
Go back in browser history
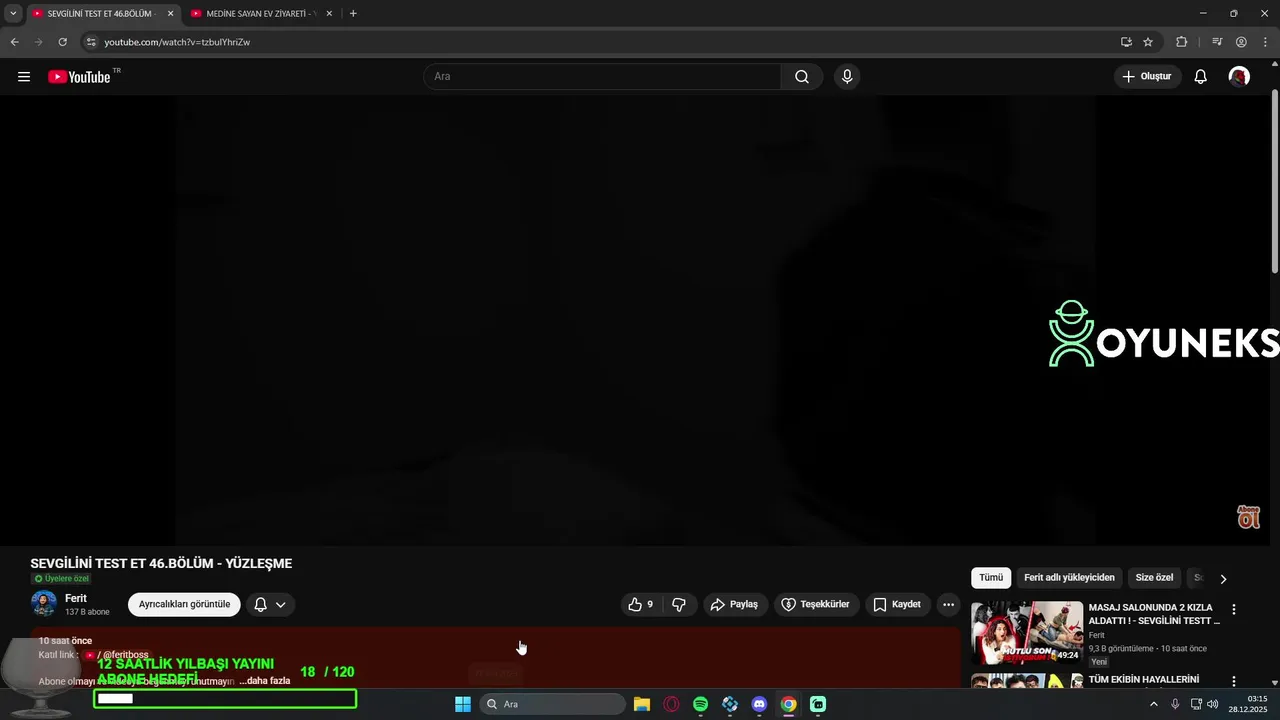14,42
